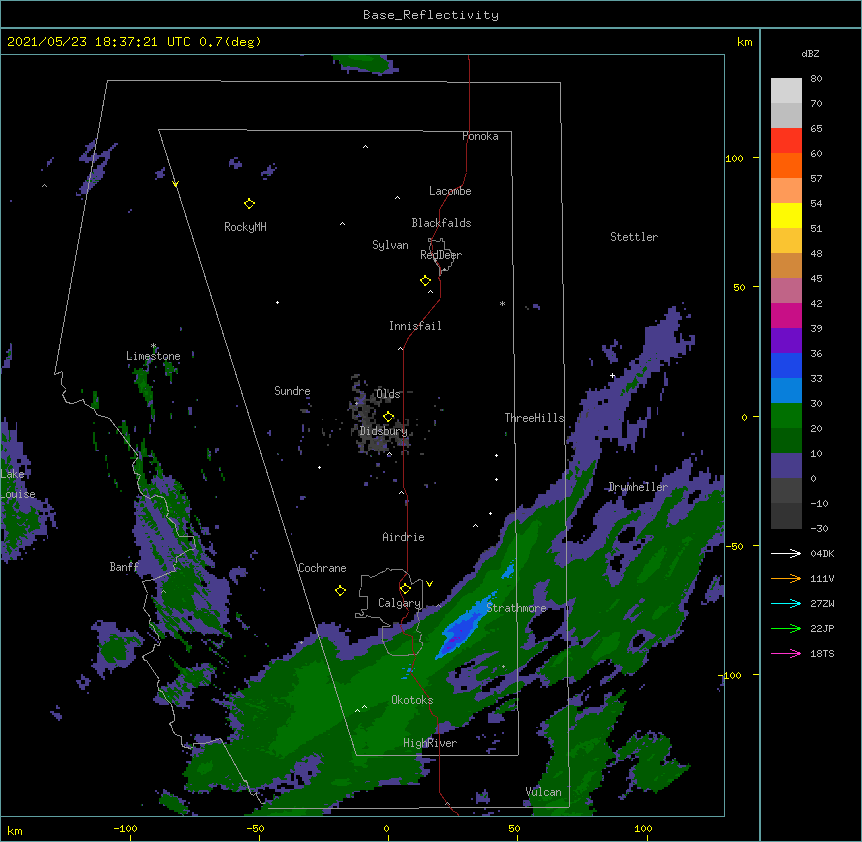Click the Banff label
Viewport: 862px width, 842px height.
click(x=124, y=567)
